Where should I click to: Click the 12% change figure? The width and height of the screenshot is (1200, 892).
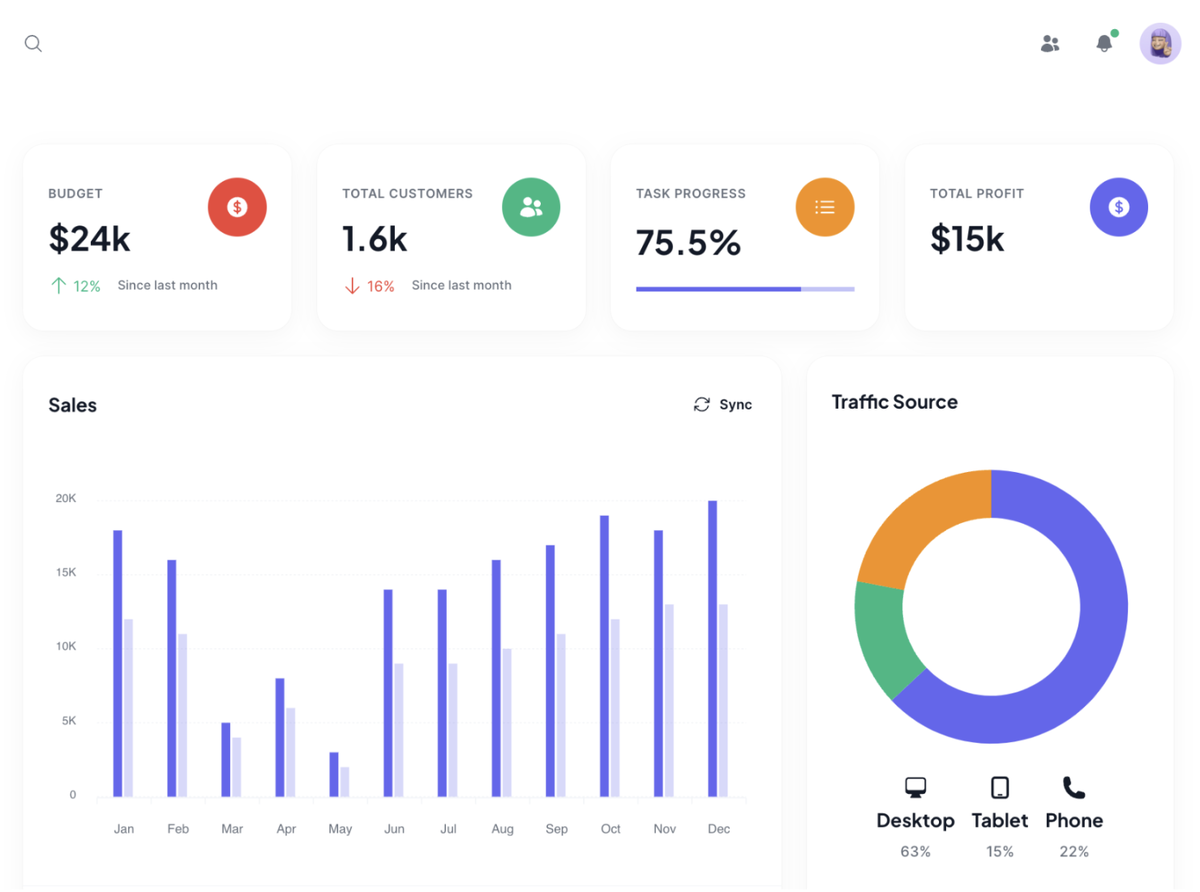(x=87, y=286)
